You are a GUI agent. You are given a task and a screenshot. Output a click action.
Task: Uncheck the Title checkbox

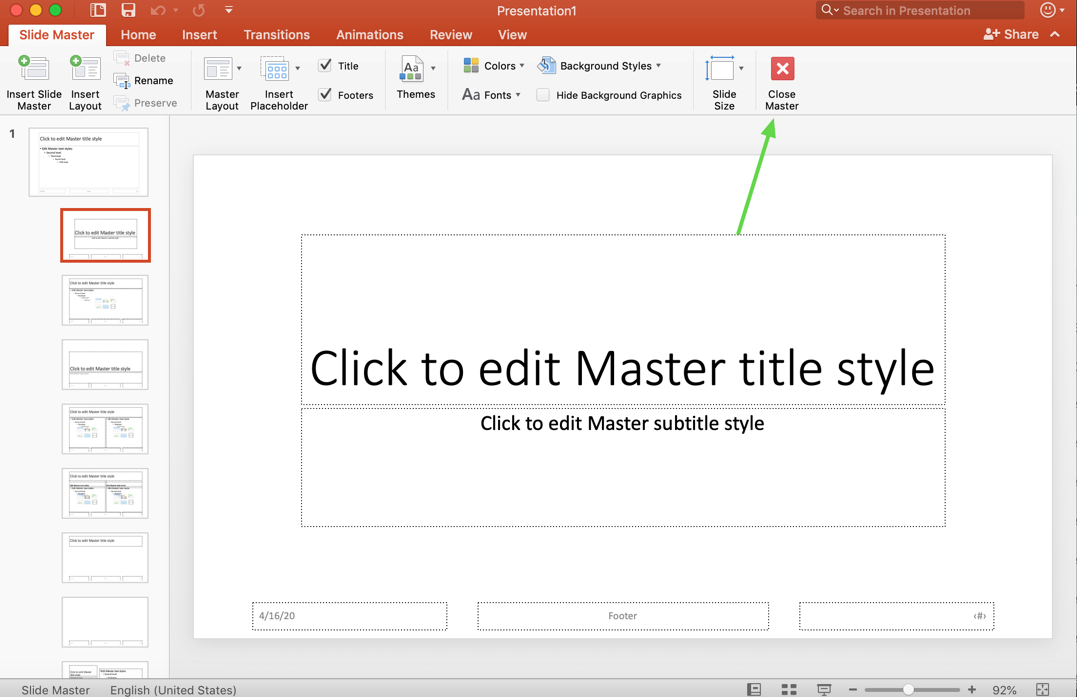coord(326,64)
